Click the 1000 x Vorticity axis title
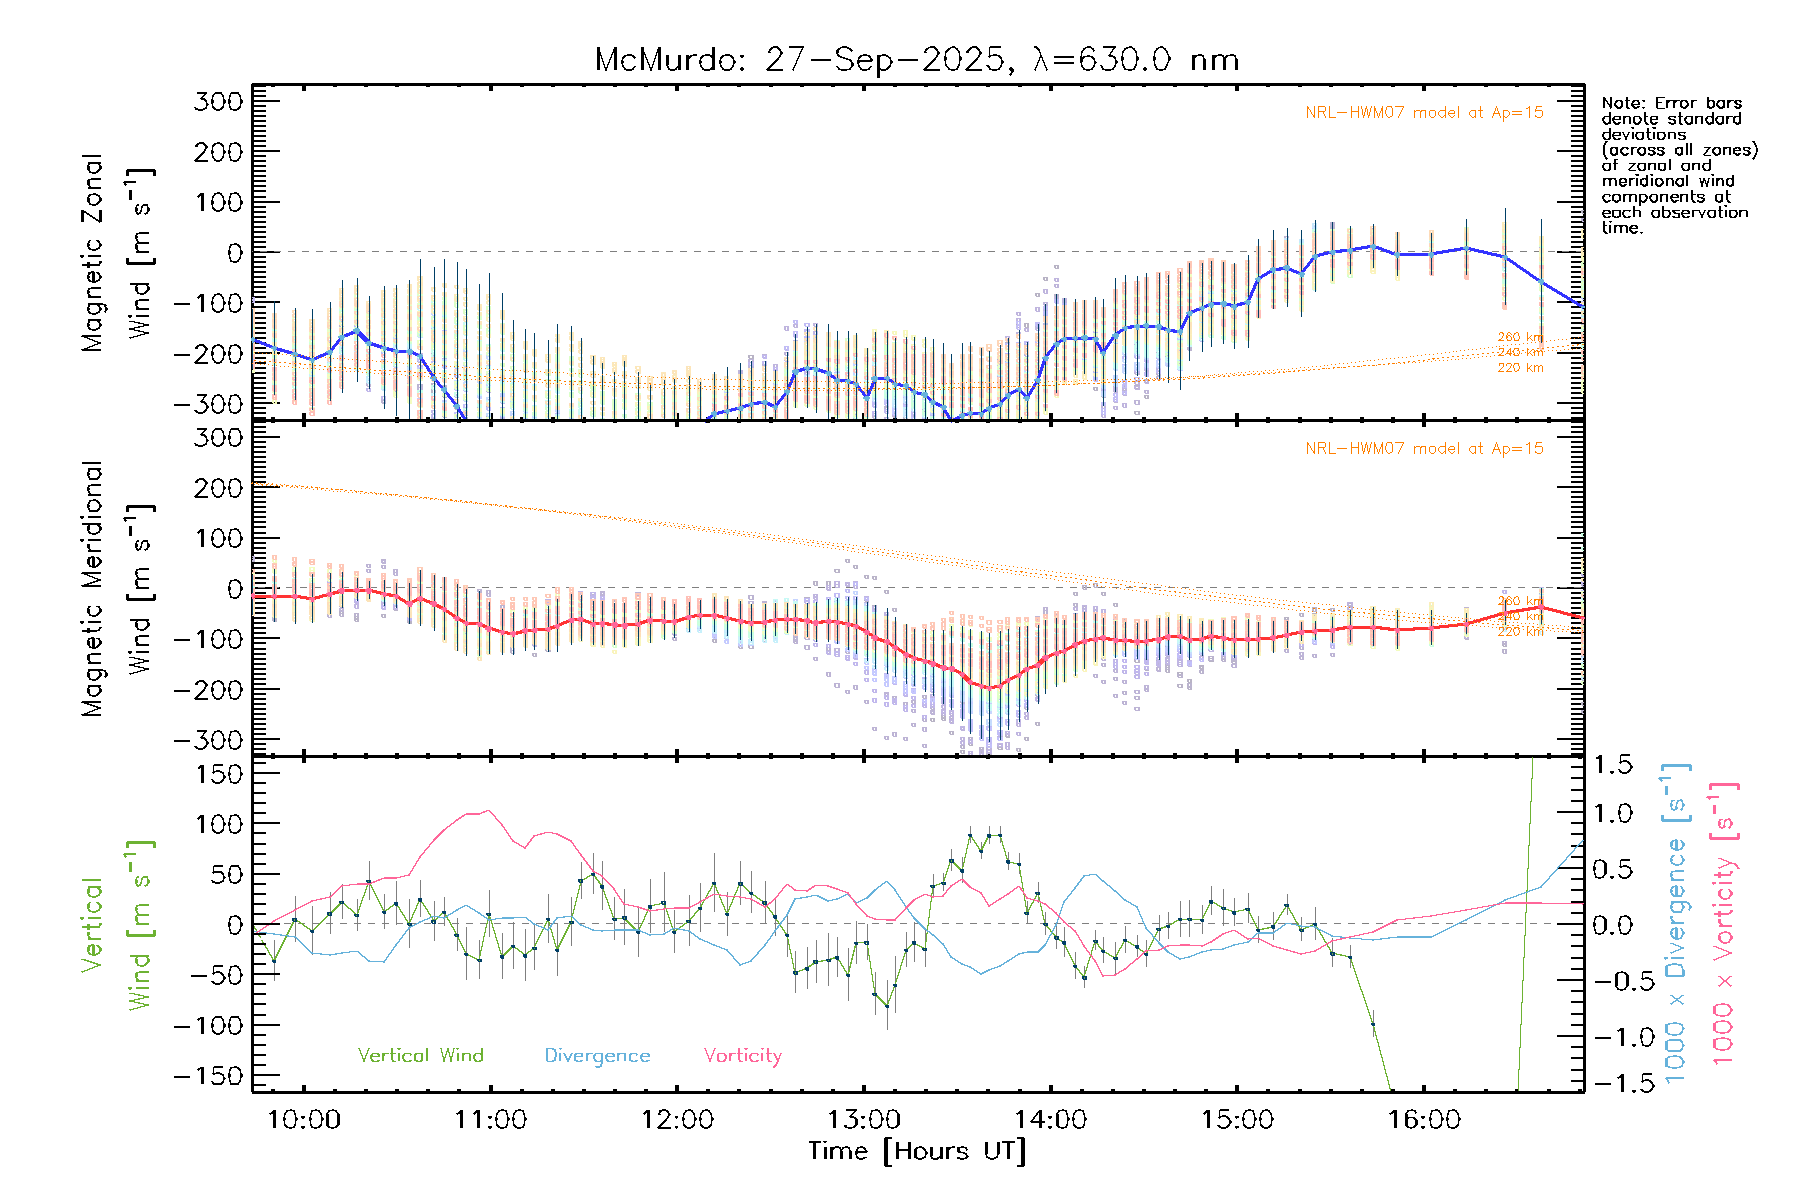The image size is (1800, 1200). point(1723,924)
